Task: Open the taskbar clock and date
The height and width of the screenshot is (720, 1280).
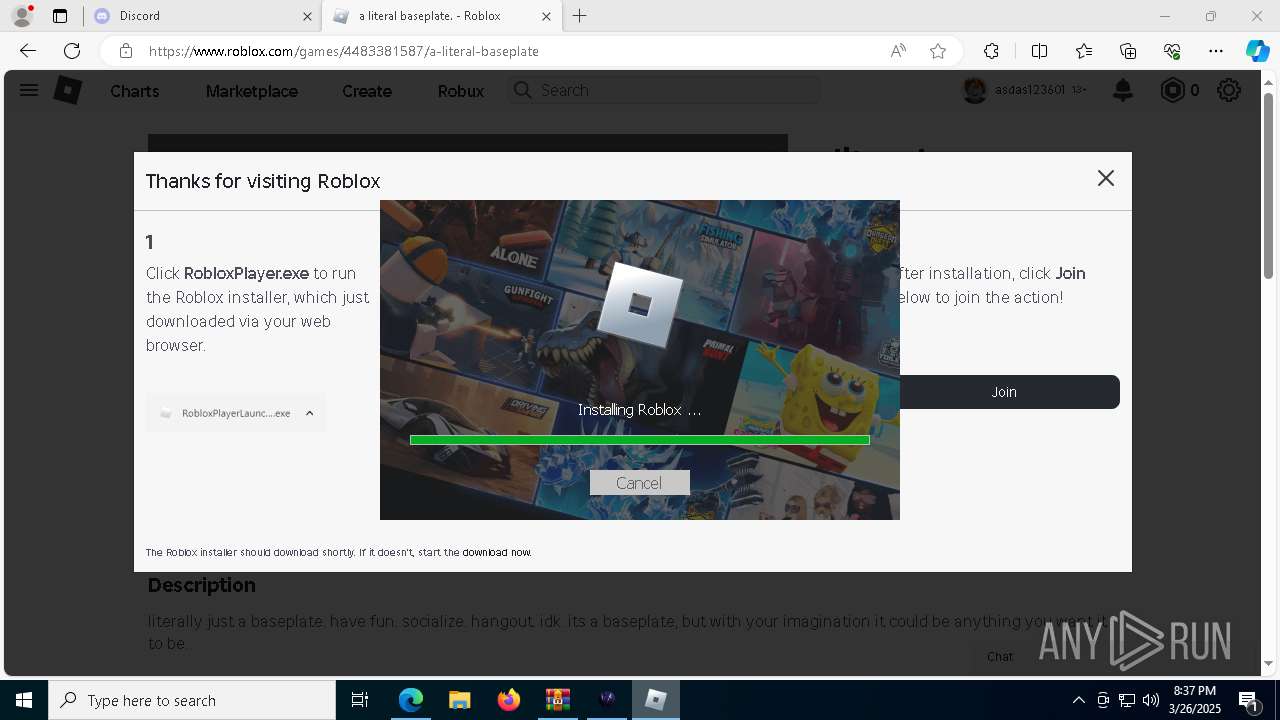Action: pos(1195,700)
